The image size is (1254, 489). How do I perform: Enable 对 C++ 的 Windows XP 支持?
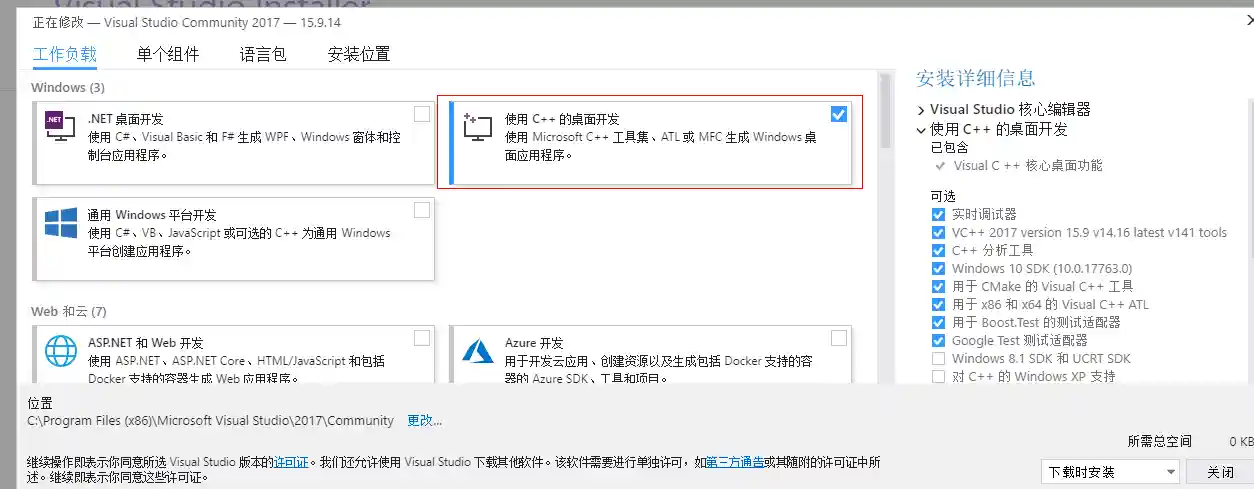(938, 376)
